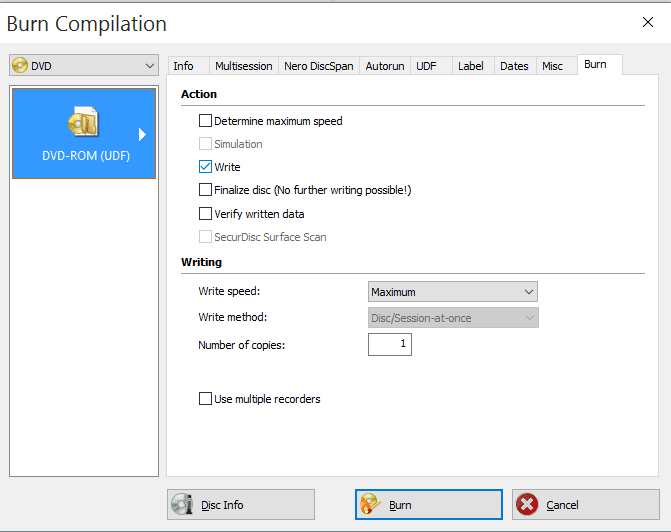The height and width of the screenshot is (532, 671).
Task: Click the DVD-ROM (UDF) compilation icon
Action: (x=83, y=122)
